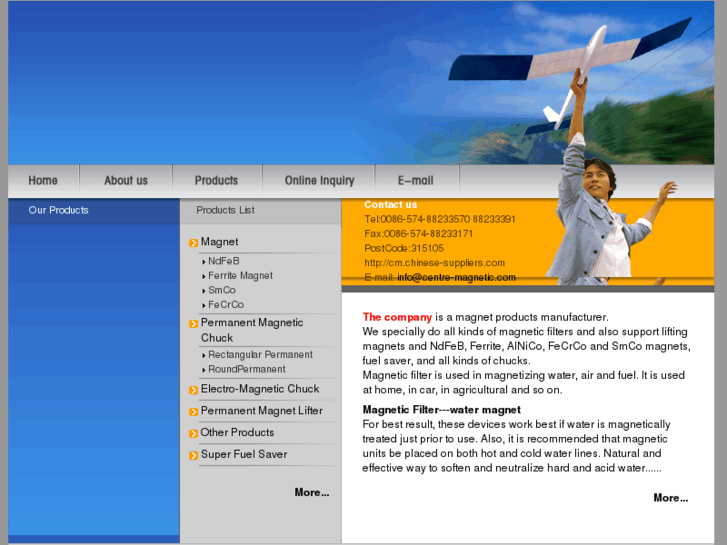Click the orange arrow icon beside Other Products
The height and width of the screenshot is (545, 727).
(193, 434)
